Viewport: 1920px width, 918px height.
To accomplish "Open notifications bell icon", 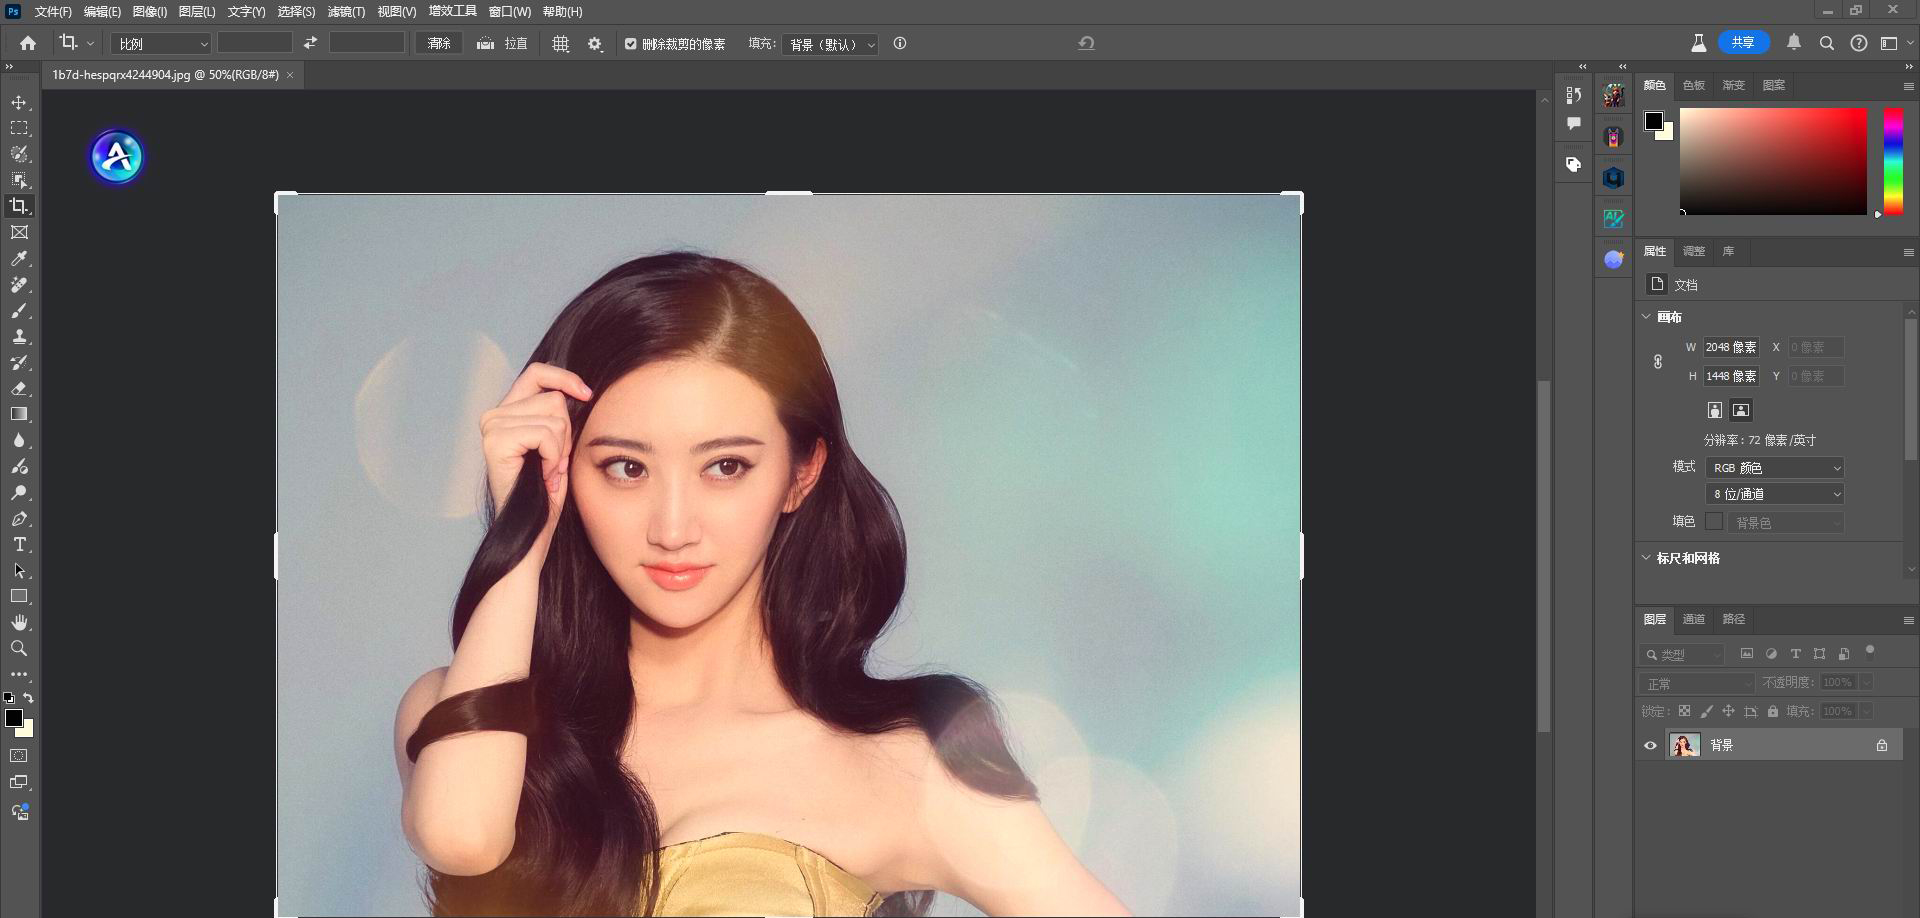I will tap(1794, 43).
